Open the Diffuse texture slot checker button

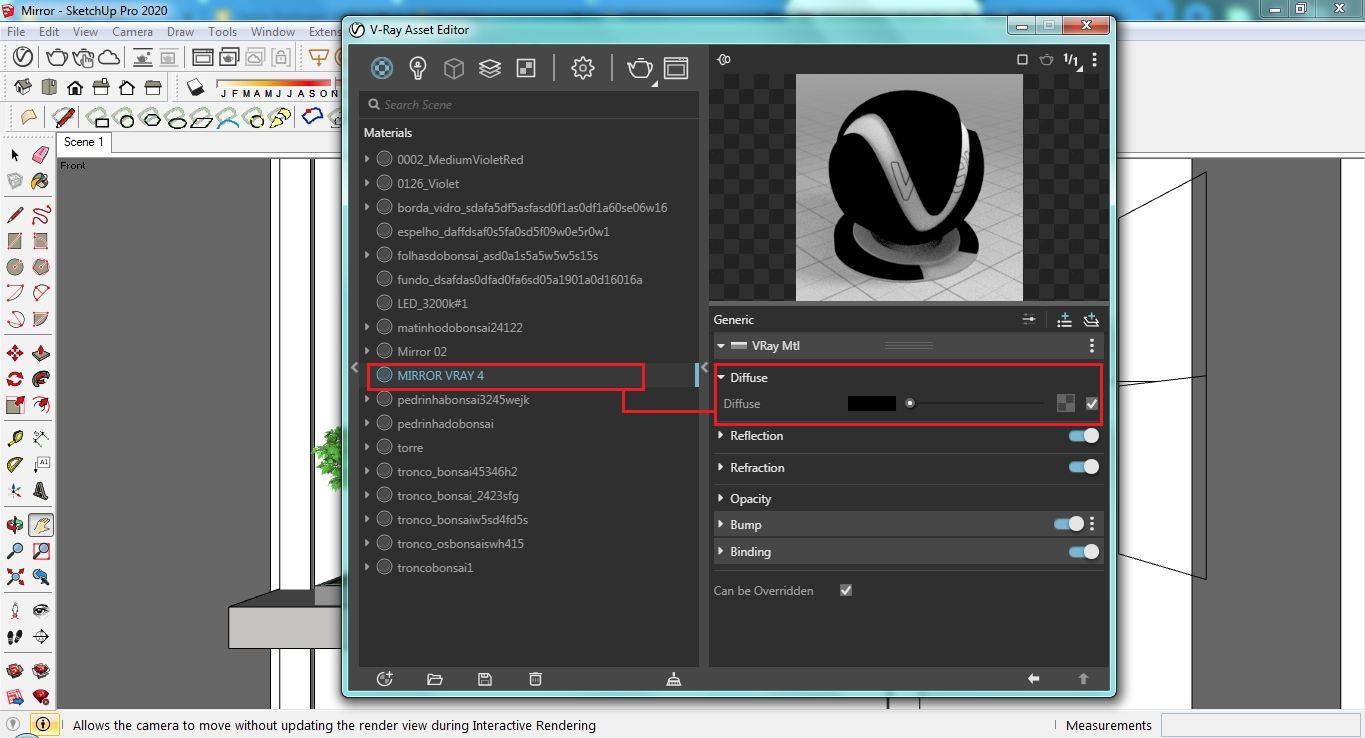coord(1065,404)
